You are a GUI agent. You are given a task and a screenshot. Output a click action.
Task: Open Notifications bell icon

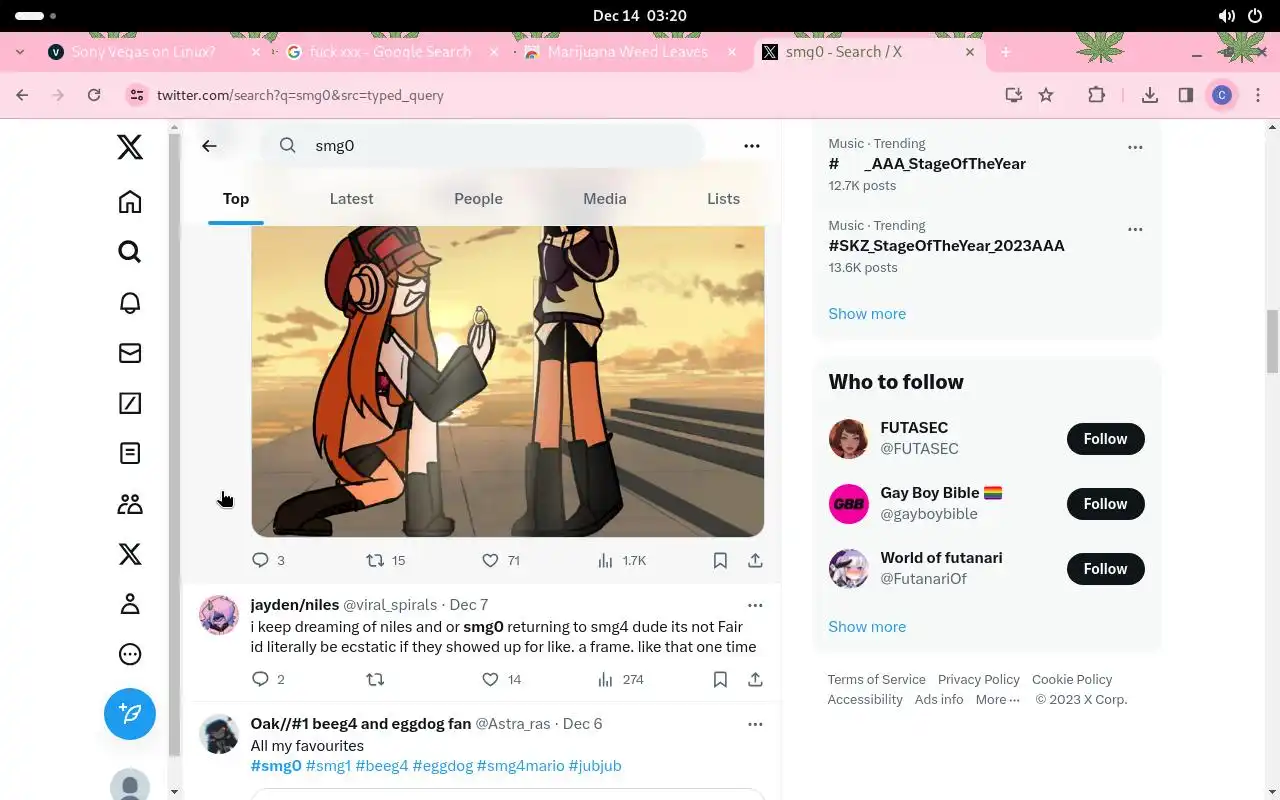pyautogui.click(x=130, y=302)
